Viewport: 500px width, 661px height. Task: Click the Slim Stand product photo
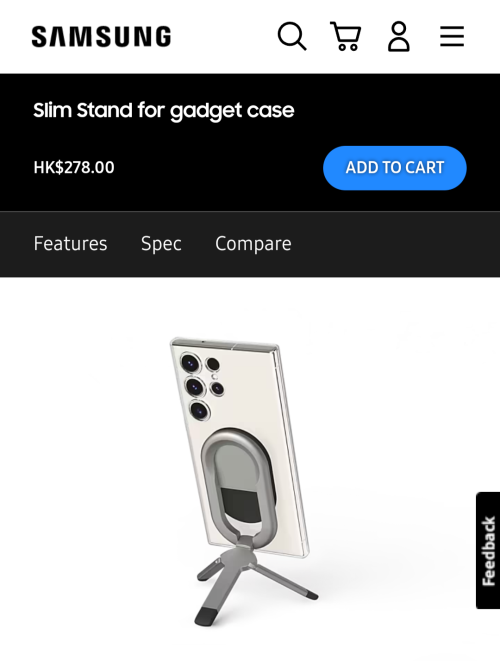[245, 481]
